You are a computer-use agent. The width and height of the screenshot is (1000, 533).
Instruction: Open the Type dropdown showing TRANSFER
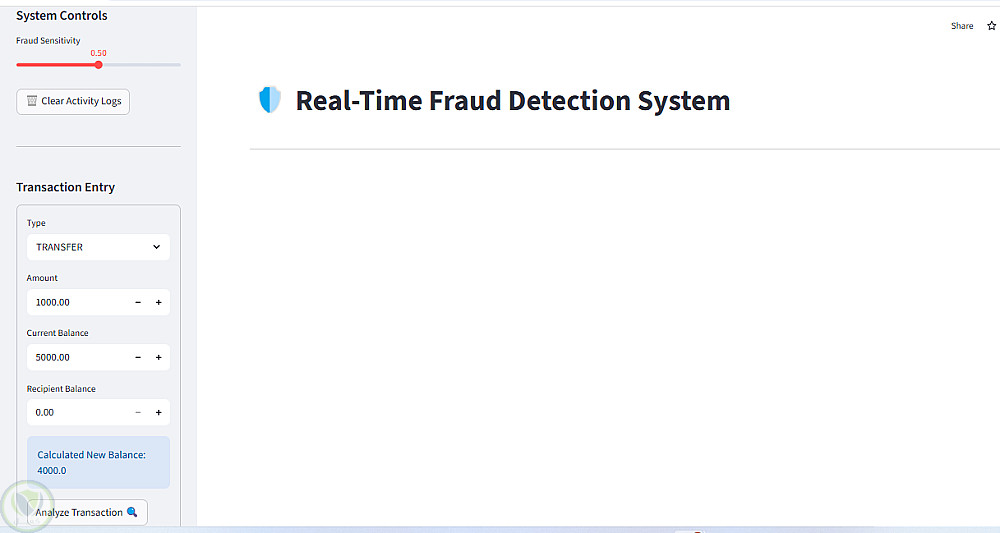tap(98, 247)
